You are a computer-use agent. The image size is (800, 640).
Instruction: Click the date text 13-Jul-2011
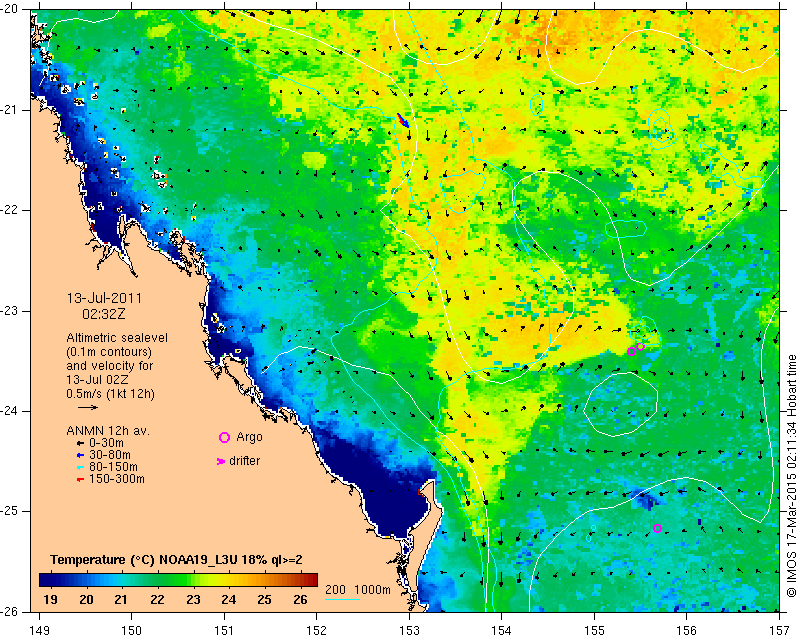coord(104,298)
